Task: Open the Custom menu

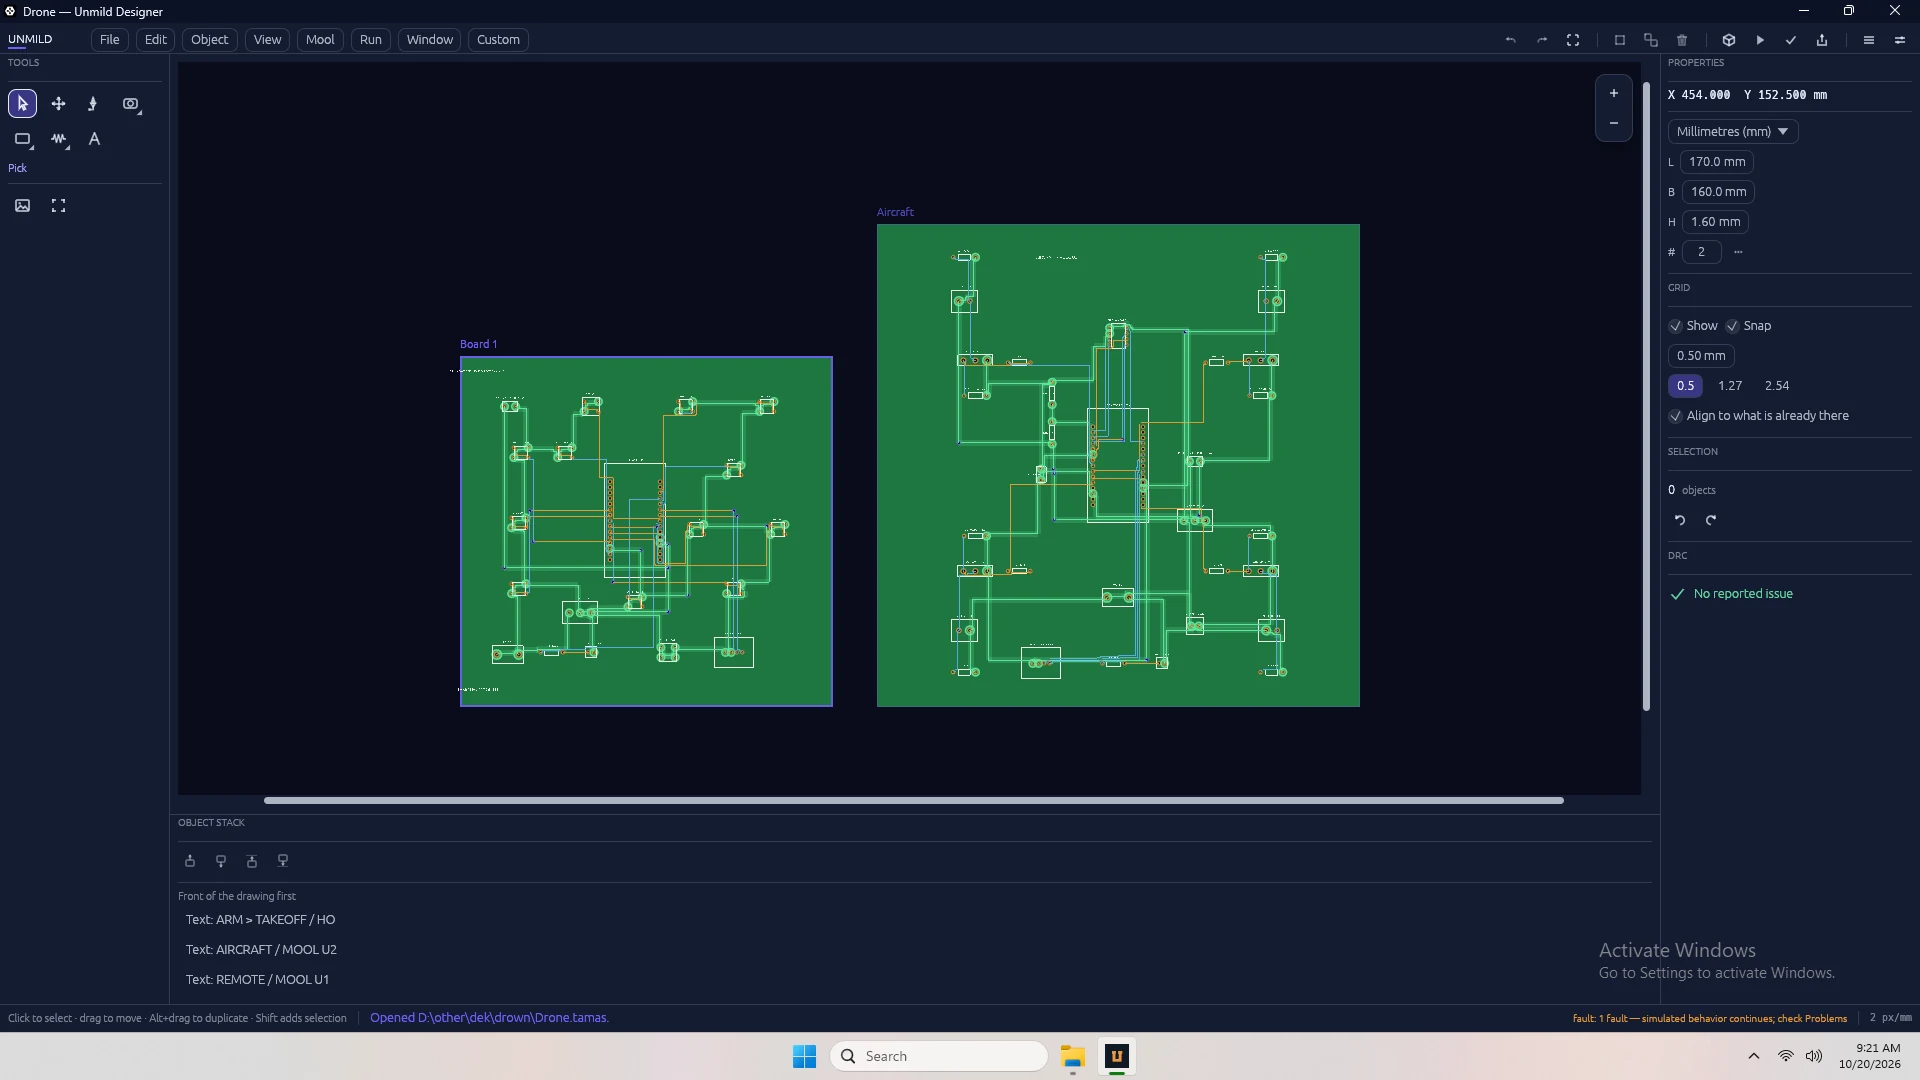Action: click(498, 40)
